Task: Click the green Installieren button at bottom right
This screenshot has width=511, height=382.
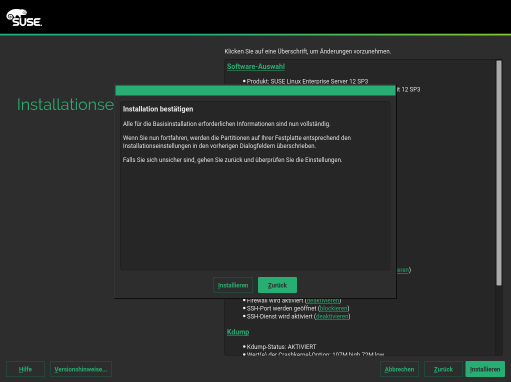Action: [x=485, y=369]
